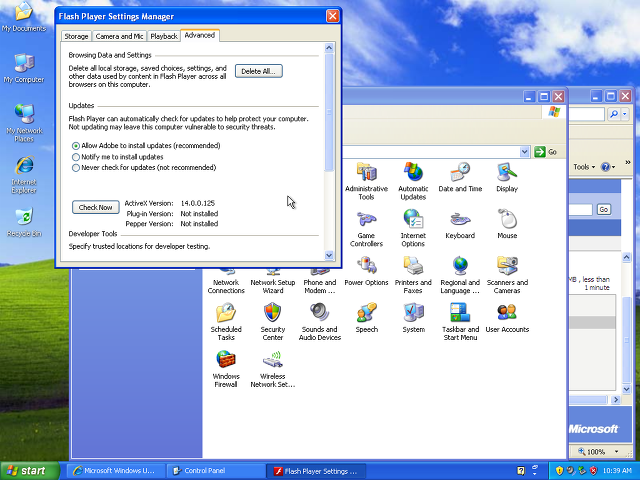Open Sounds and Audio Devices
This screenshot has width=640, height=480.
tap(320, 322)
